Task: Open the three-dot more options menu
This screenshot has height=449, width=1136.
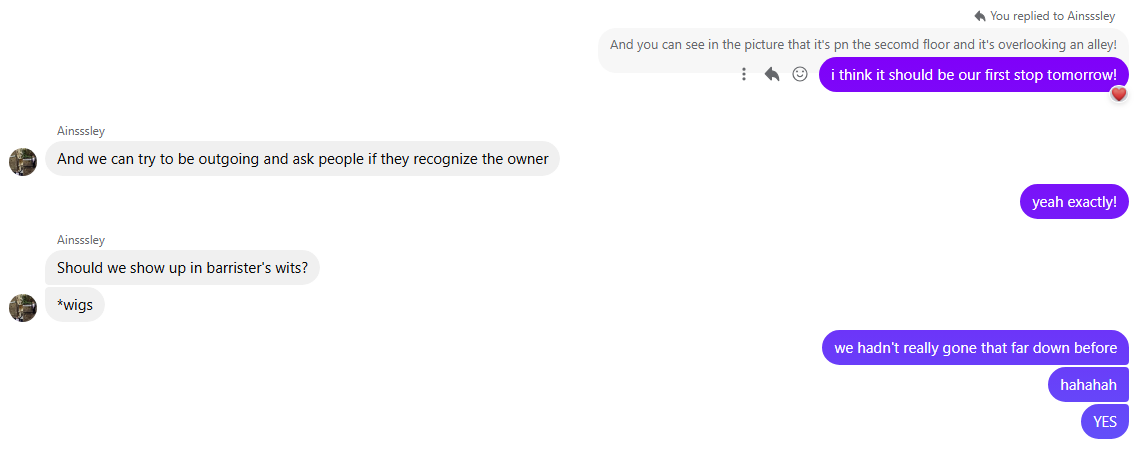Action: coord(744,74)
